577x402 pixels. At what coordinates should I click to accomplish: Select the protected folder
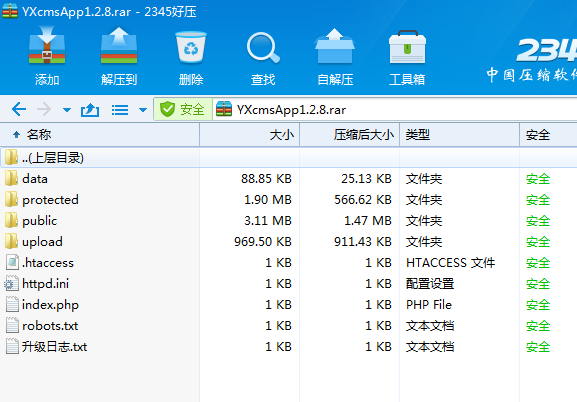pos(288,200)
